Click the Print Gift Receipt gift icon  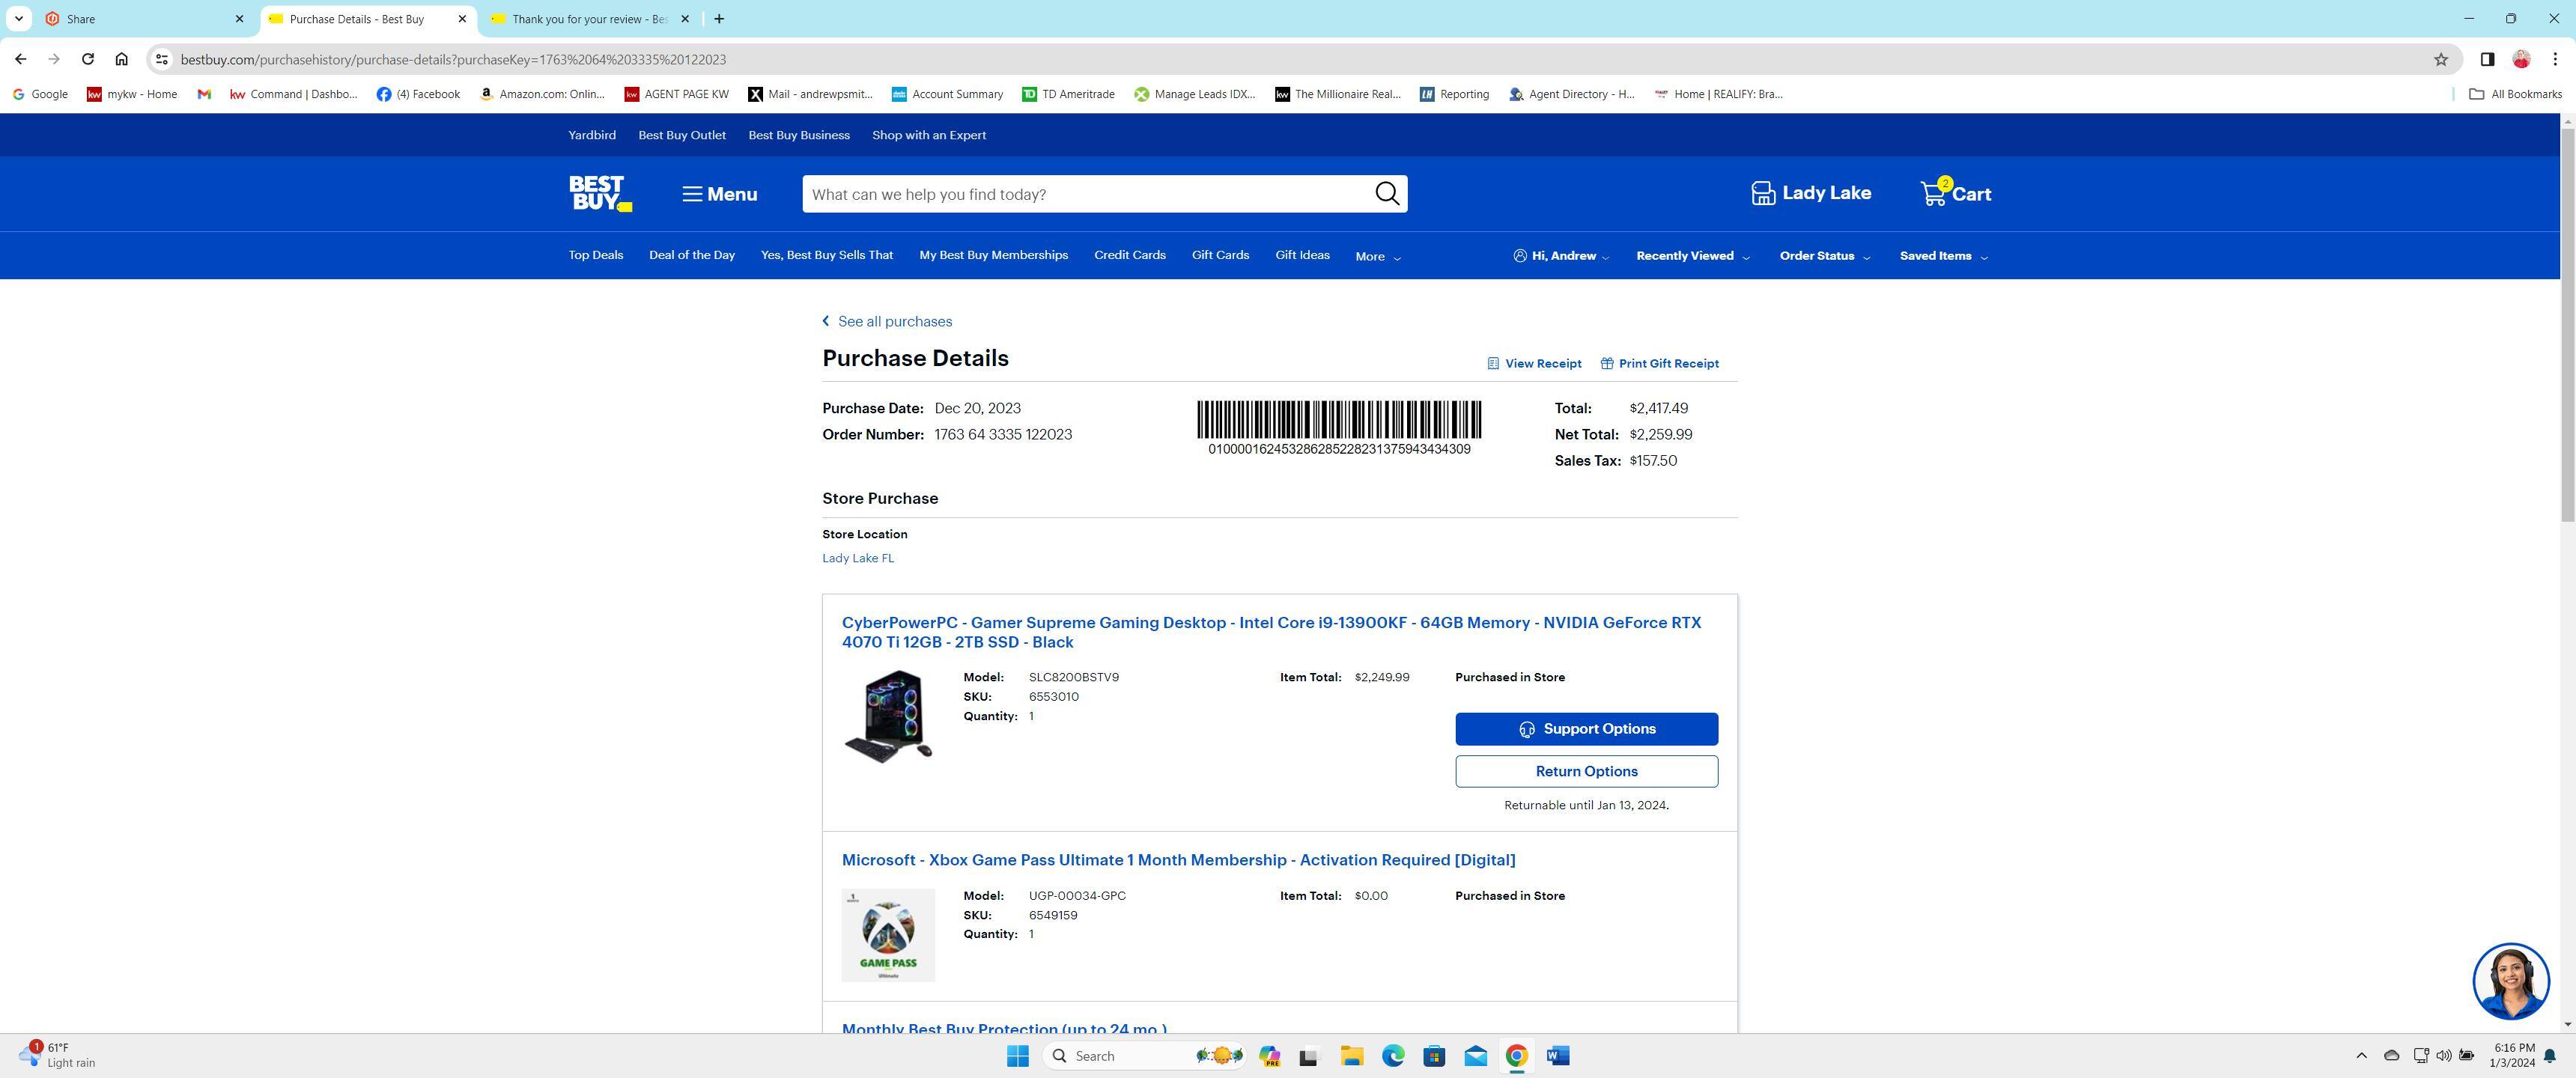click(x=1606, y=363)
